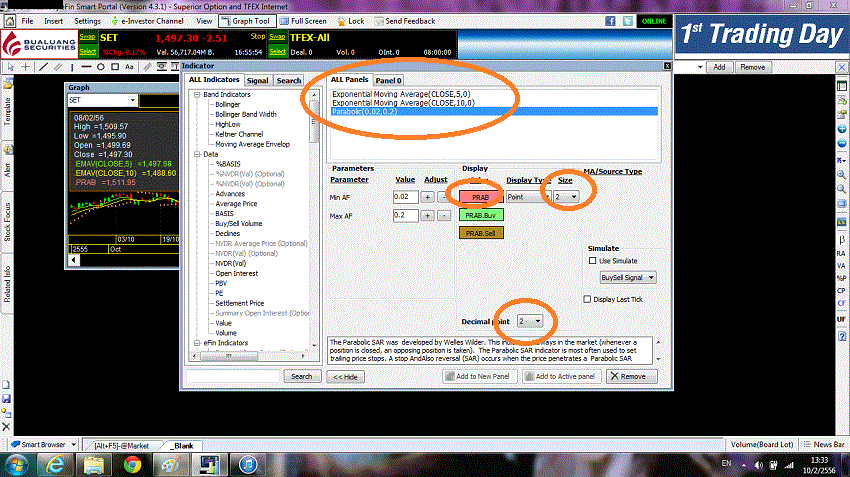Screen dimensions: 850x477
Task: Click the blue minus icon on right toolbar
Action: [x=842, y=143]
